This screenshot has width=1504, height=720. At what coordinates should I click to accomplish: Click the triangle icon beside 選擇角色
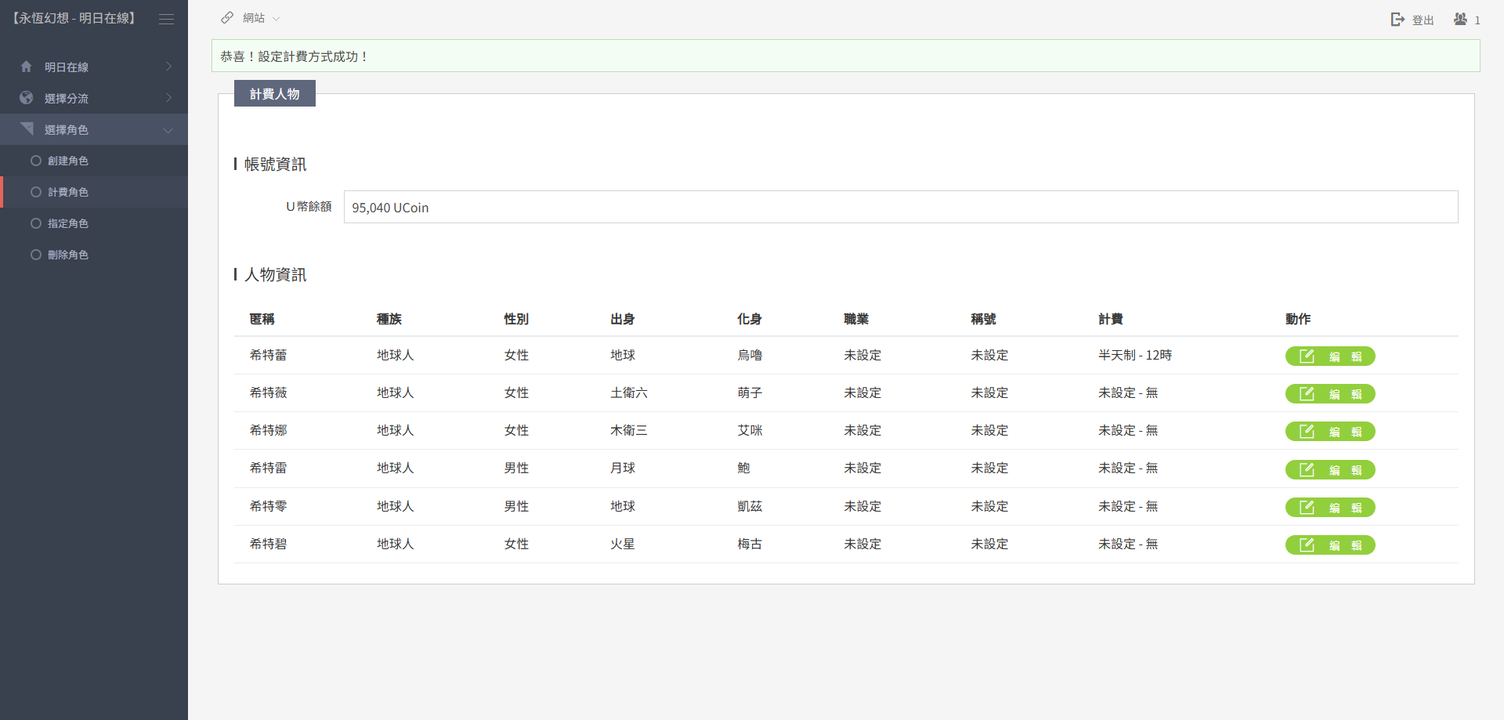[26, 129]
